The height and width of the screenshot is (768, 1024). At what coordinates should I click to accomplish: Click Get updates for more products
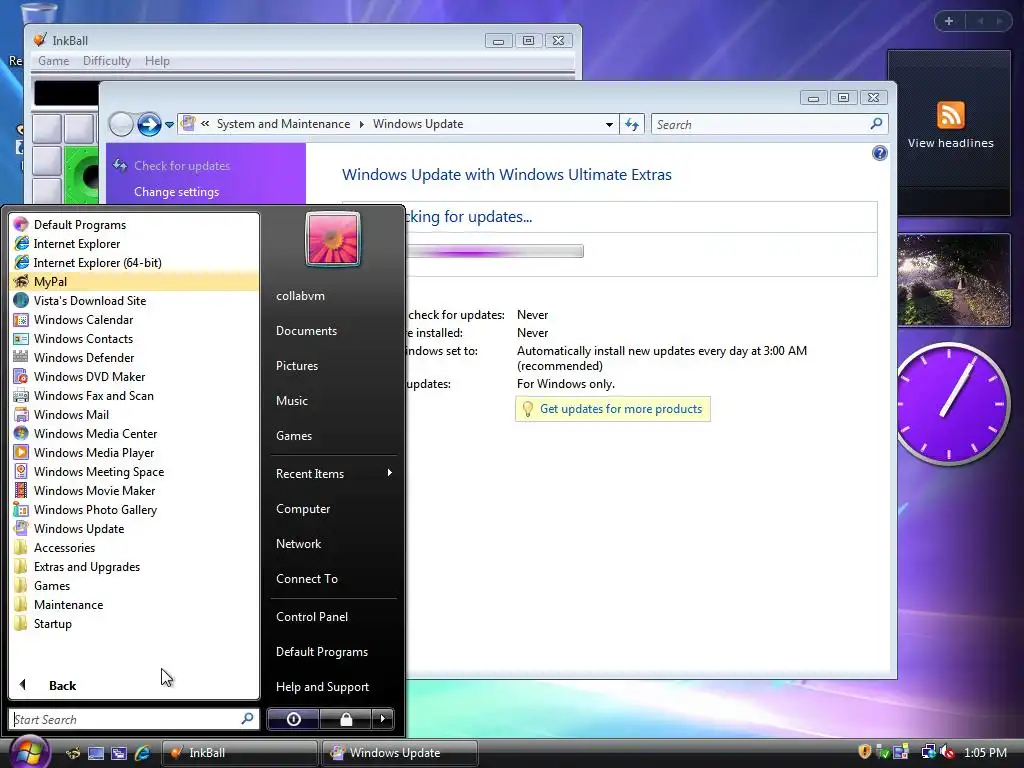click(620, 409)
